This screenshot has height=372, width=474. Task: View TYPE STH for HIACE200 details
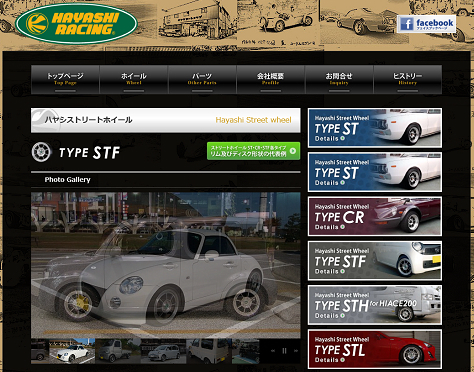[x=375, y=305]
